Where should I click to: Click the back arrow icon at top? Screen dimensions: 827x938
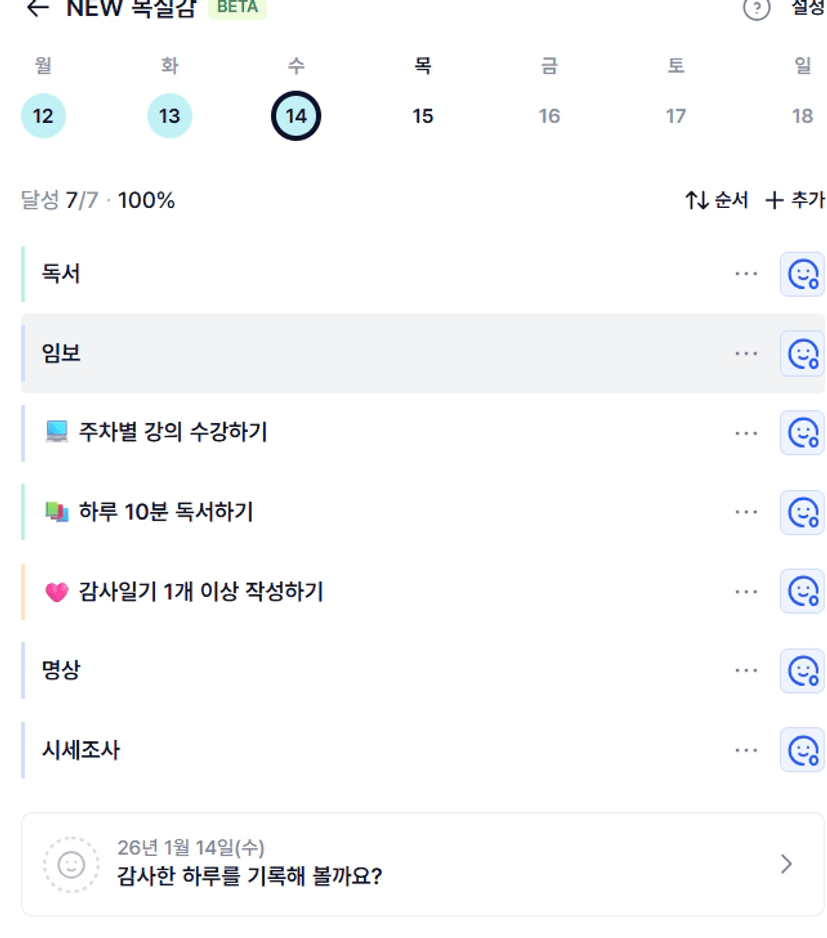[38, 8]
